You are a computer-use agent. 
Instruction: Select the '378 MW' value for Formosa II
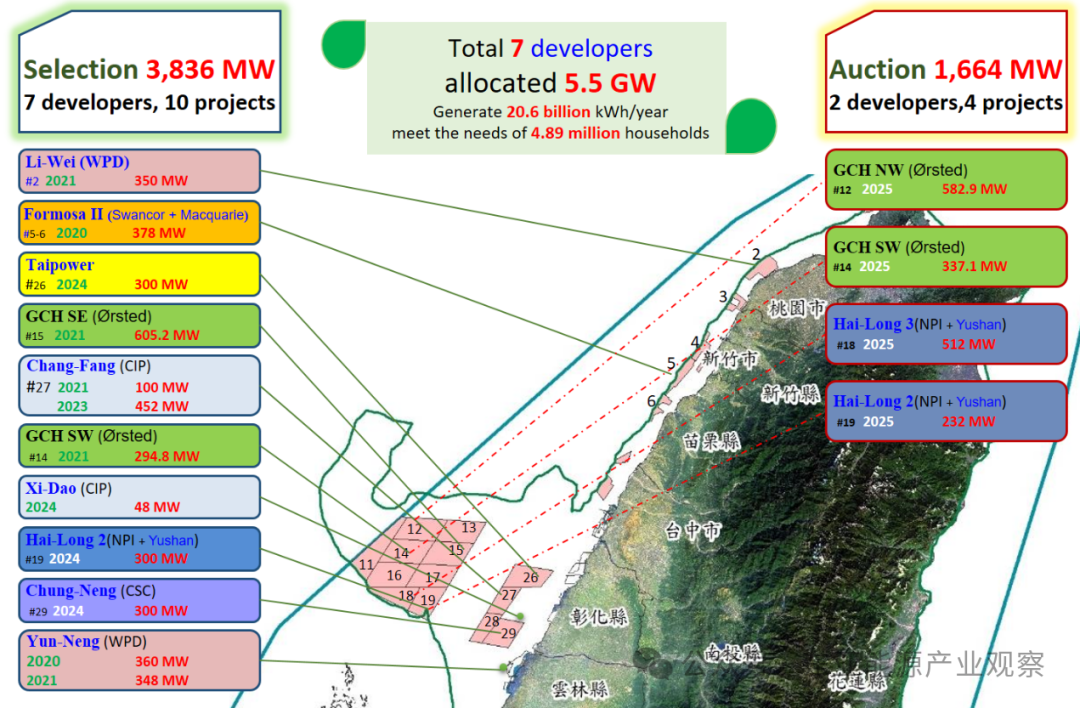click(x=158, y=233)
